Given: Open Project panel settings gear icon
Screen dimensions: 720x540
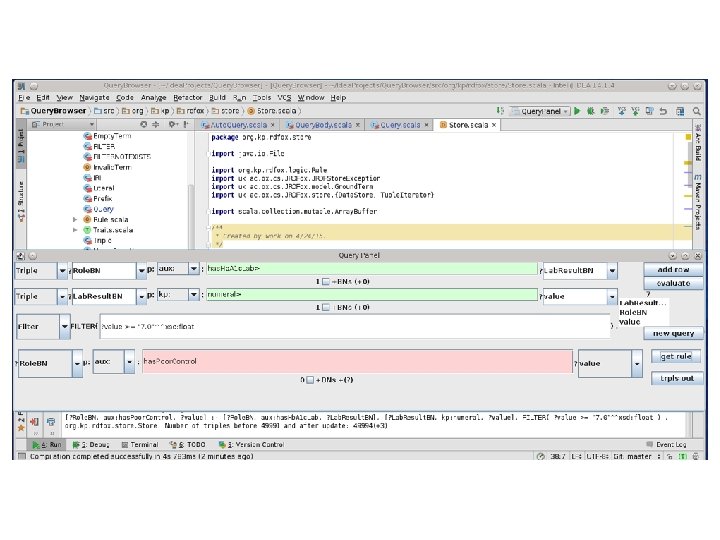Looking at the screenshot, I should (x=173, y=124).
